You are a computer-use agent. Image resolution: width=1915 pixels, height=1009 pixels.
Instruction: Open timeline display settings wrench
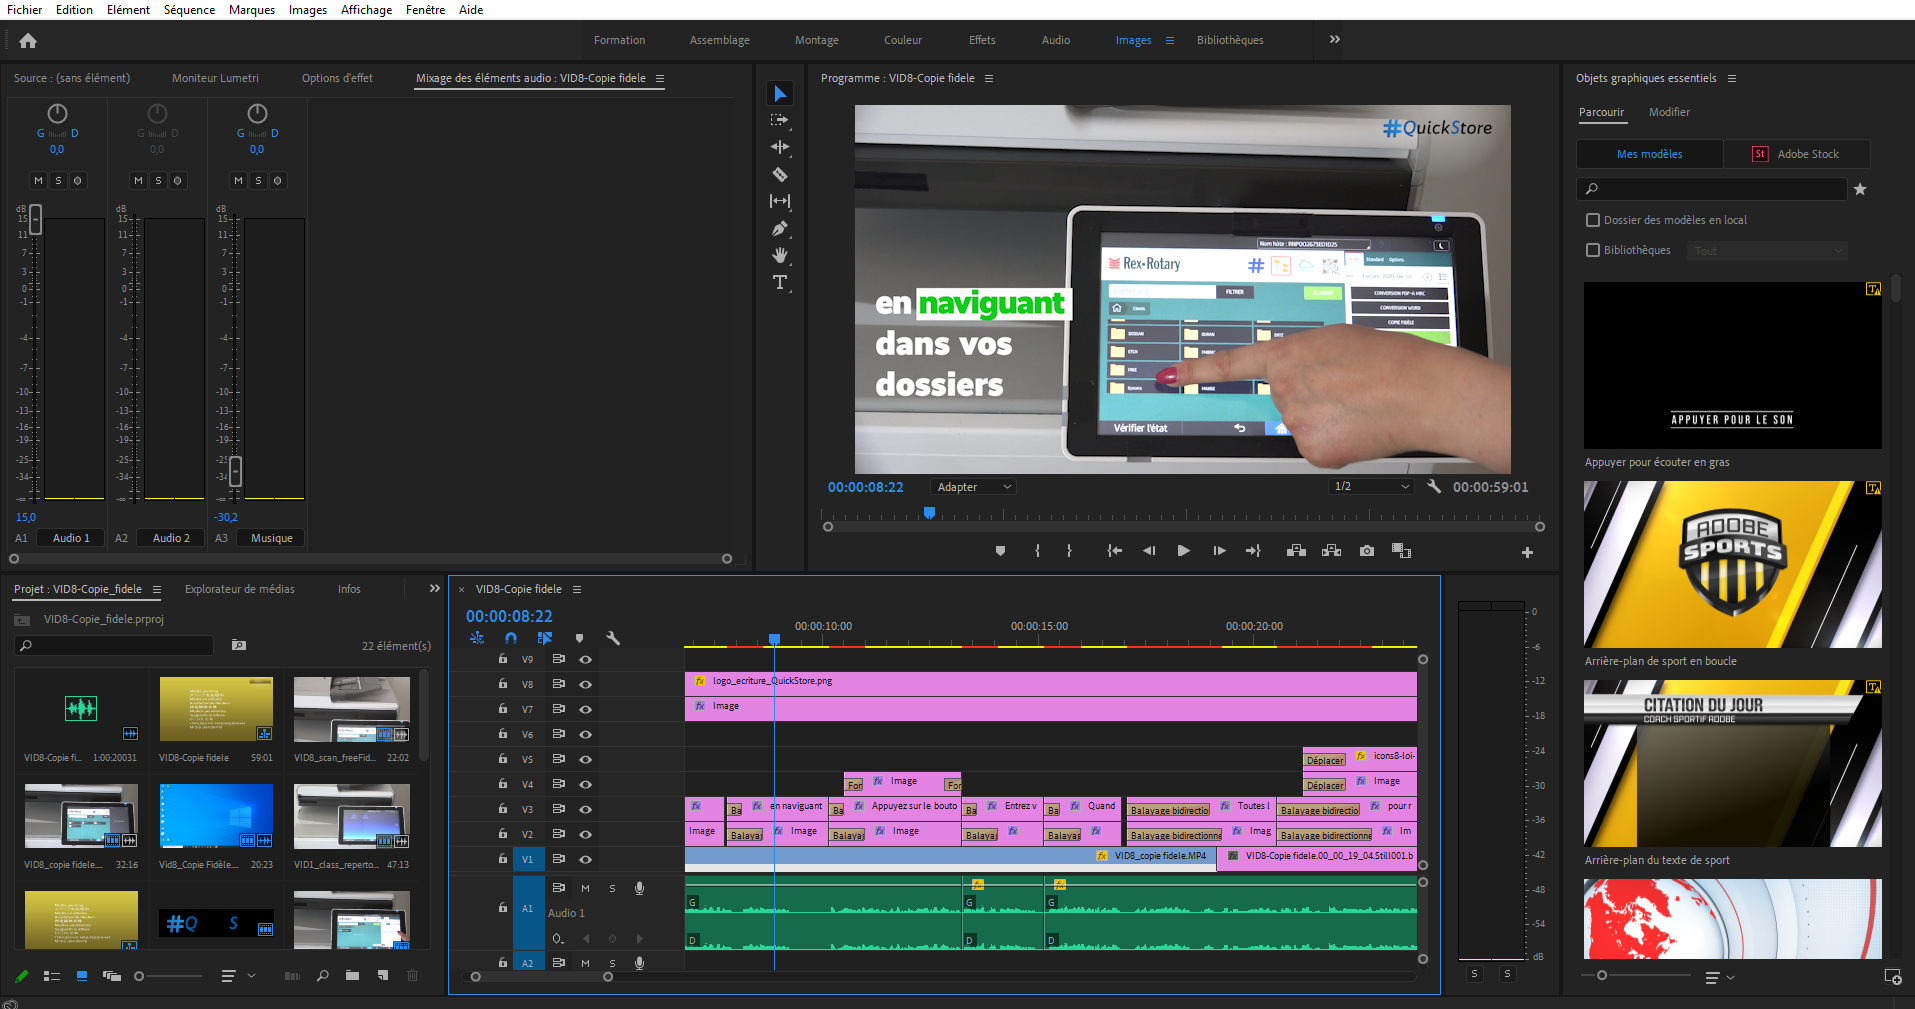[613, 638]
